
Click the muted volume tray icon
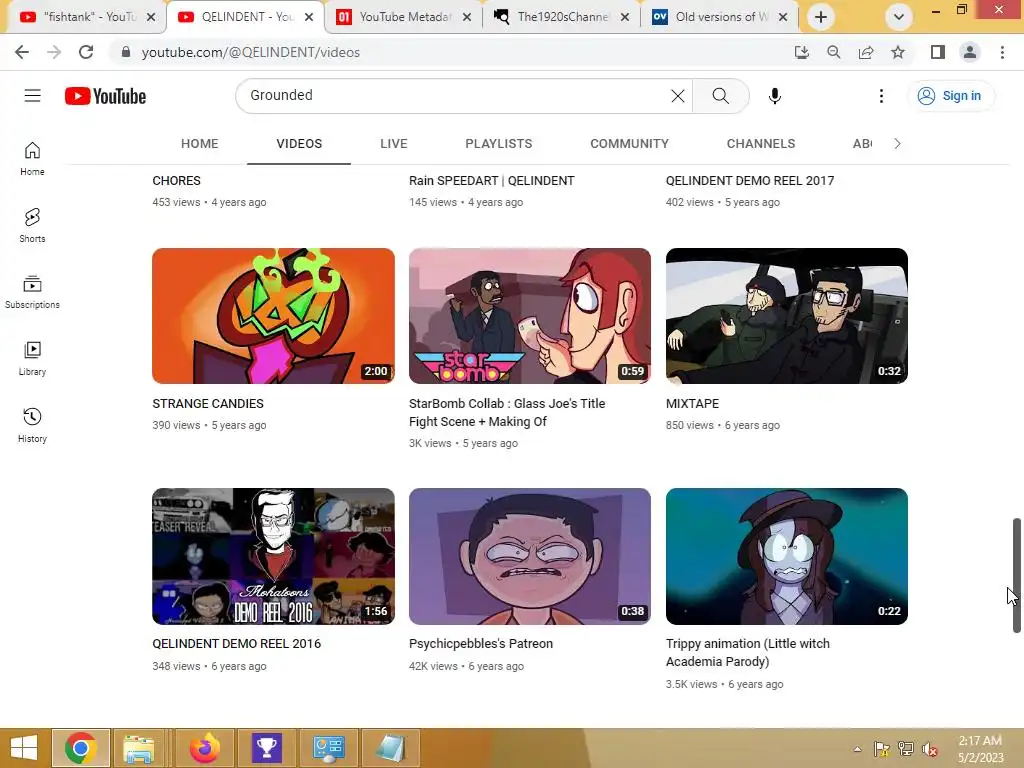pos(930,749)
